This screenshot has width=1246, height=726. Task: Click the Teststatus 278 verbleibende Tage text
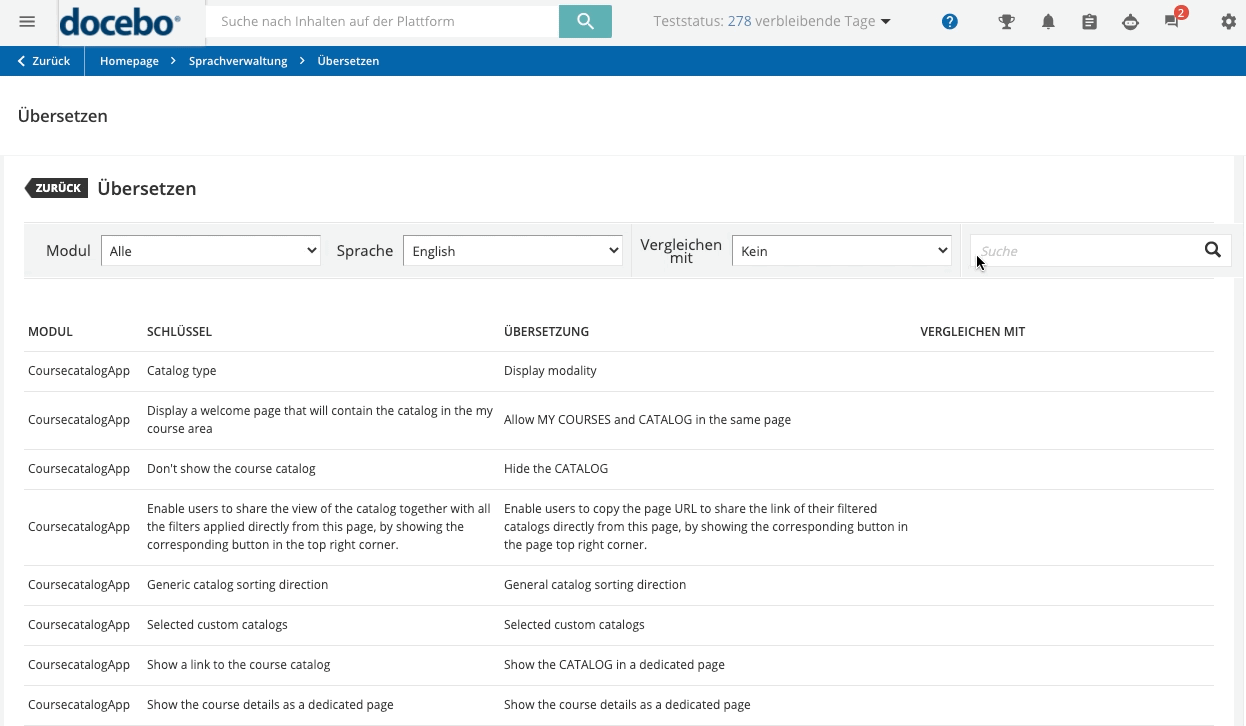pyautogui.click(x=764, y=21)
